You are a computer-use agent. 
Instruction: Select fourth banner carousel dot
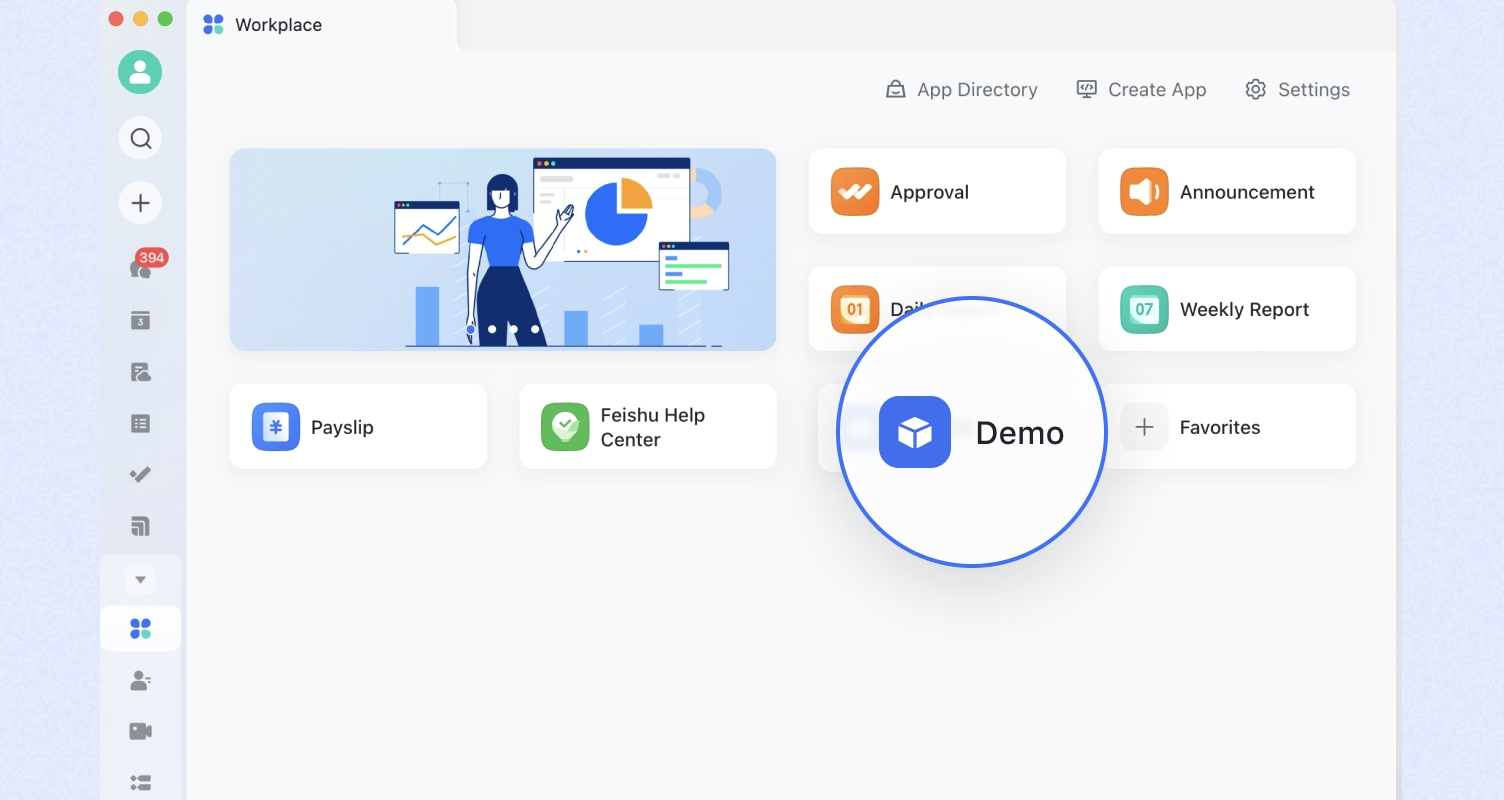point(535,329)
